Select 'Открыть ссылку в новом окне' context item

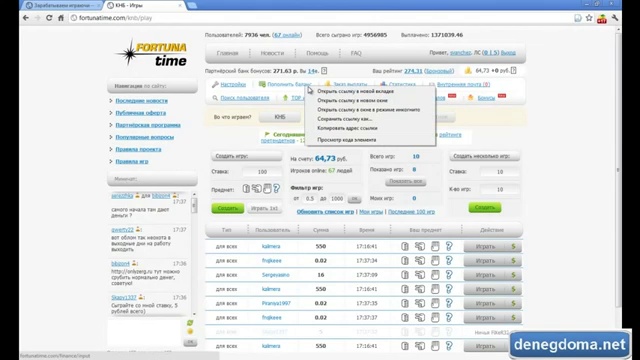(x=352, y=100)
